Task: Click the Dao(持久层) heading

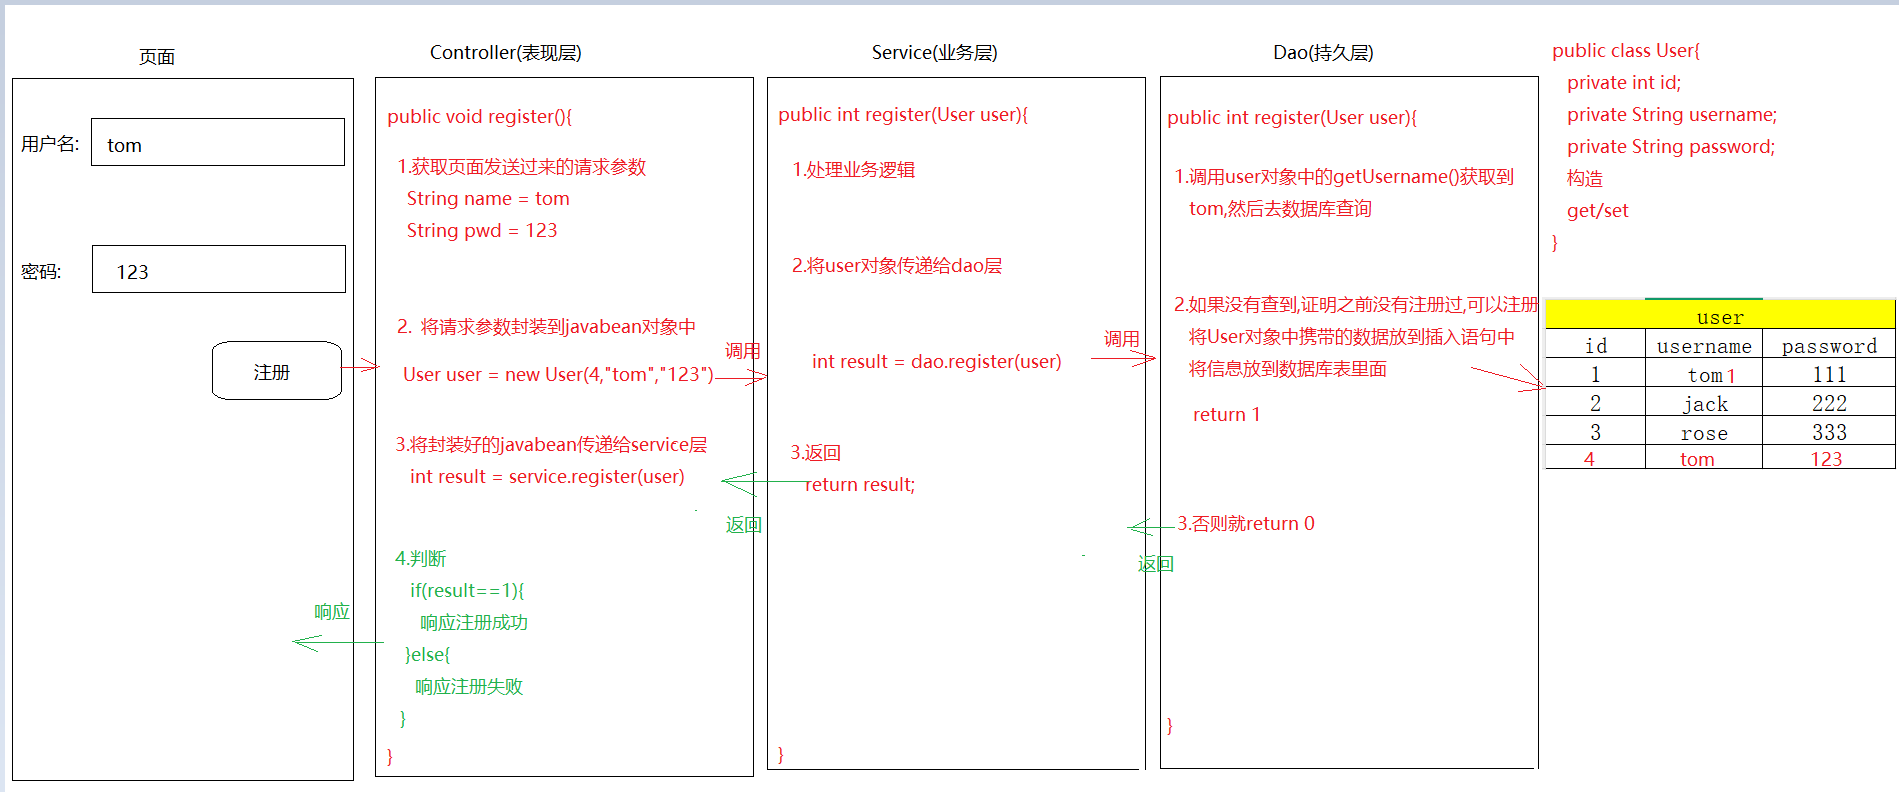Action: pos(1322,53)
